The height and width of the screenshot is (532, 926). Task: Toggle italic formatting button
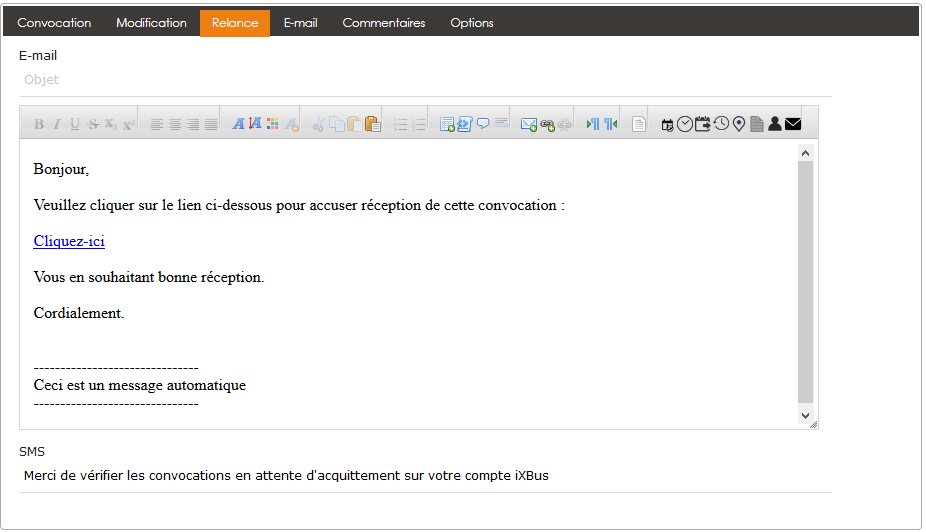[57, 124]
